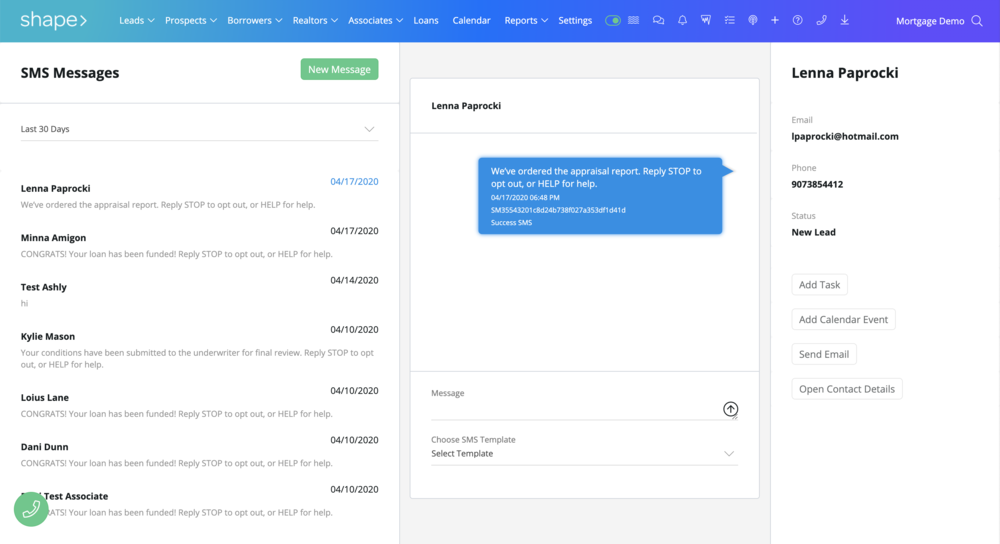The height and width of the screenshot is (544, 1000).
Task: Open Kylie Mason conversation
Action: (199, 349)
